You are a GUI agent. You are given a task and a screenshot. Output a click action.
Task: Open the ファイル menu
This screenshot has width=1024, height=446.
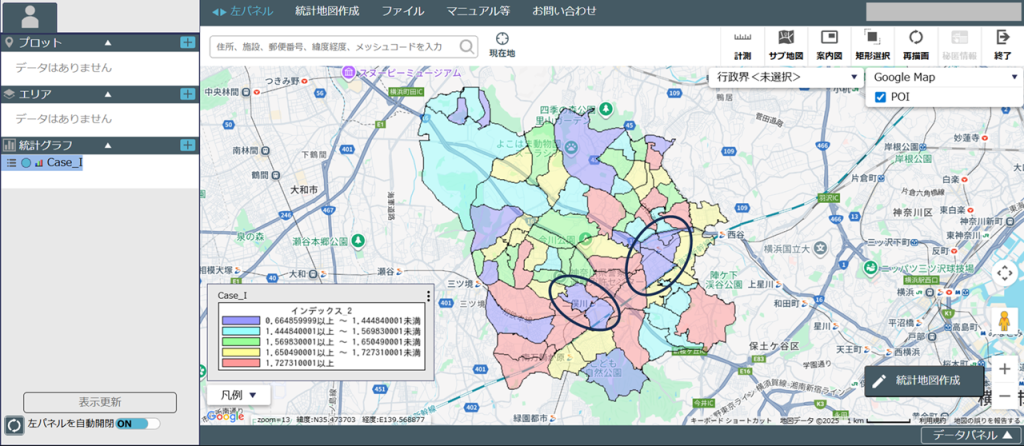point(403,11)
